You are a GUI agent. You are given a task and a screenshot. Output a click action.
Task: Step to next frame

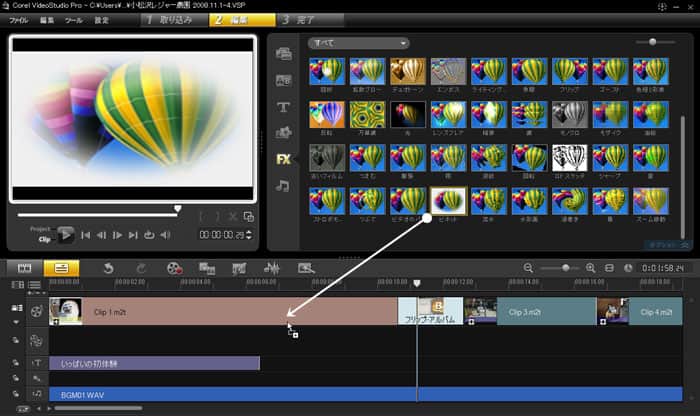(117, 235)
